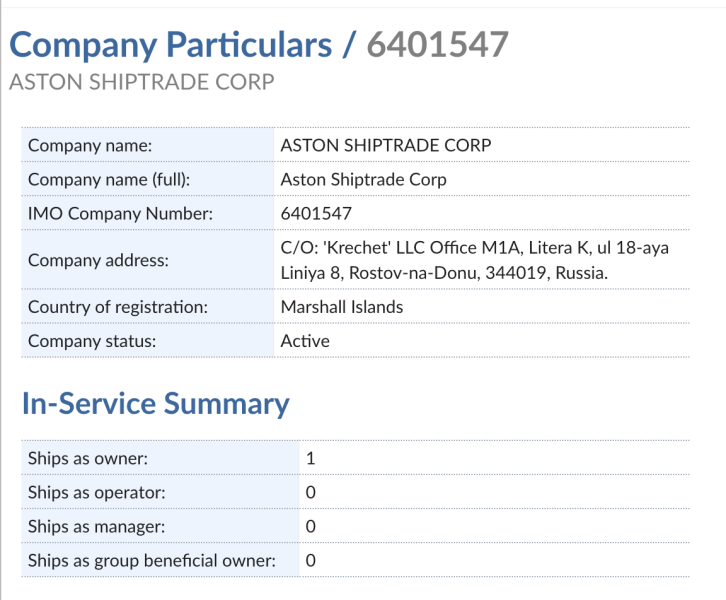Click the Rostov-na-Donu address line
The width and height of the screenshot is (726, 600).
click(444, 273)
